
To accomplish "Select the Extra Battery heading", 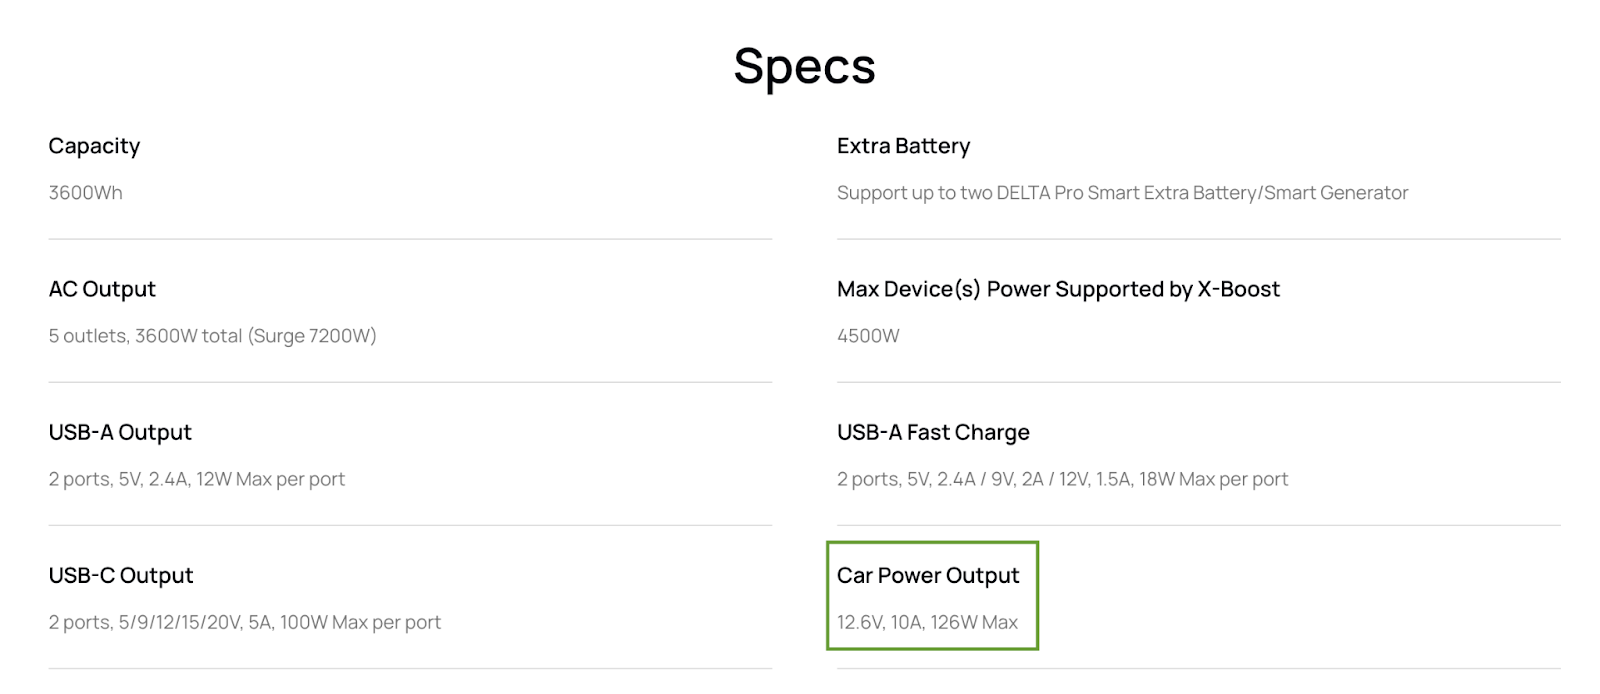I will click(903, 146).
